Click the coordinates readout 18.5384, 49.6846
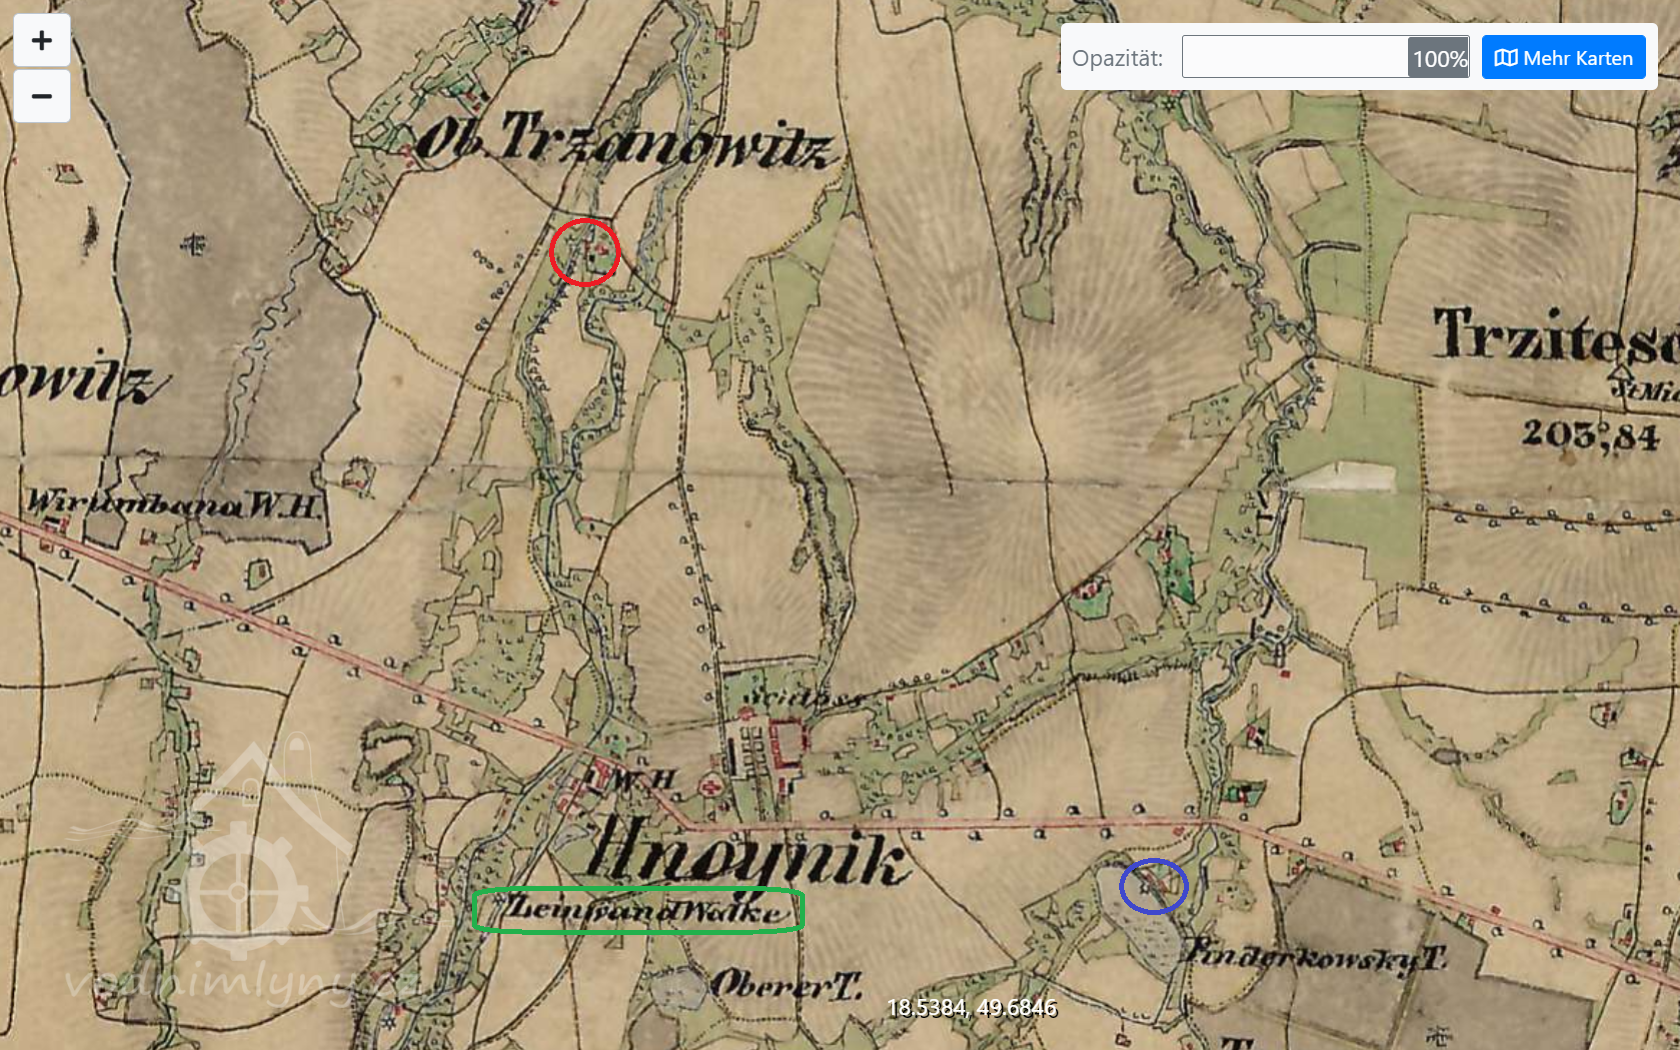The height and width of the screenshot is (1050, 1680). [971, 1007]
